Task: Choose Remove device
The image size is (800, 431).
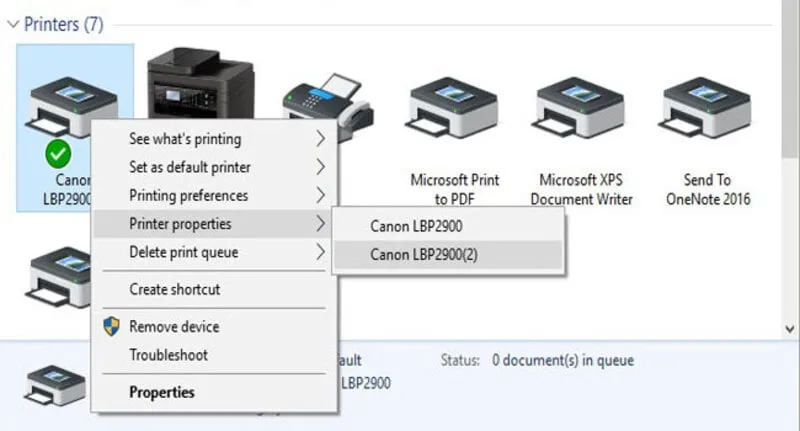Action: coord(214,326)
